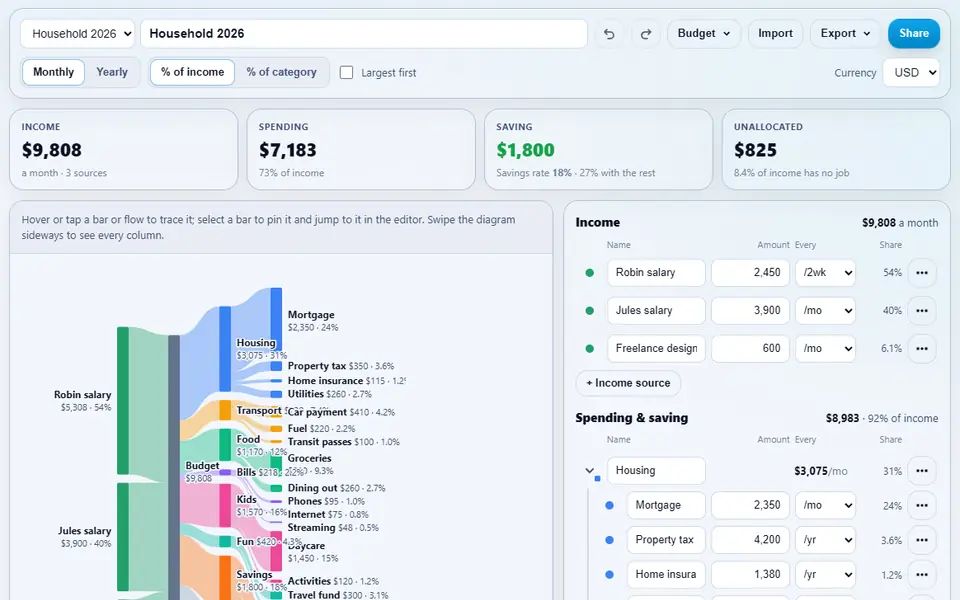Viewport: 960px width, 600px height.
Task: Select the Housing bar in the diagram
Action: pos(225,349)
